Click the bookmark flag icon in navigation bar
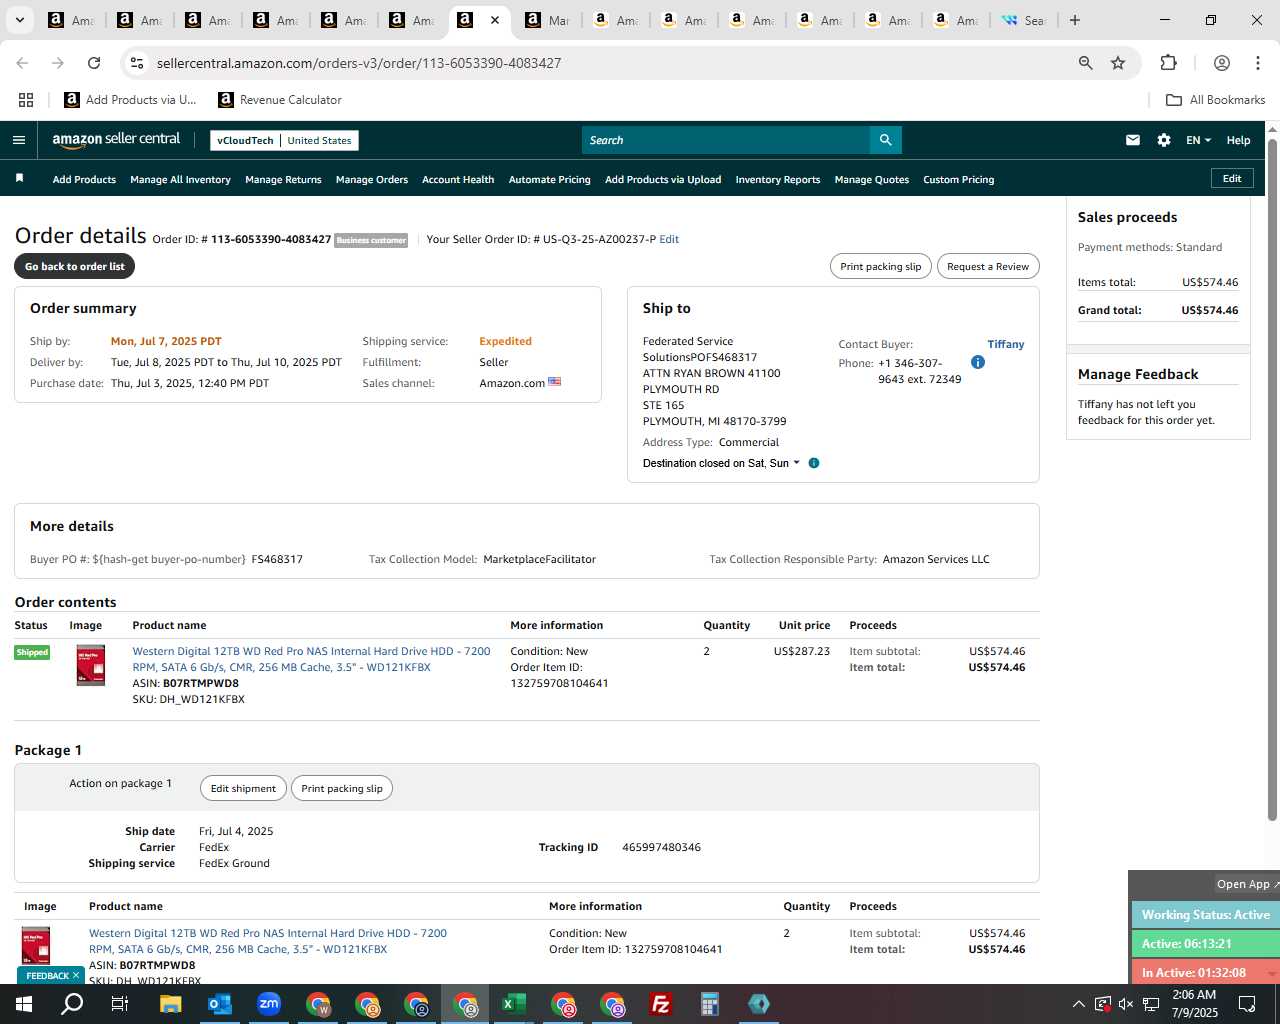The width and height of the screenshot is (1280, 1024). (x=19, y=179)
